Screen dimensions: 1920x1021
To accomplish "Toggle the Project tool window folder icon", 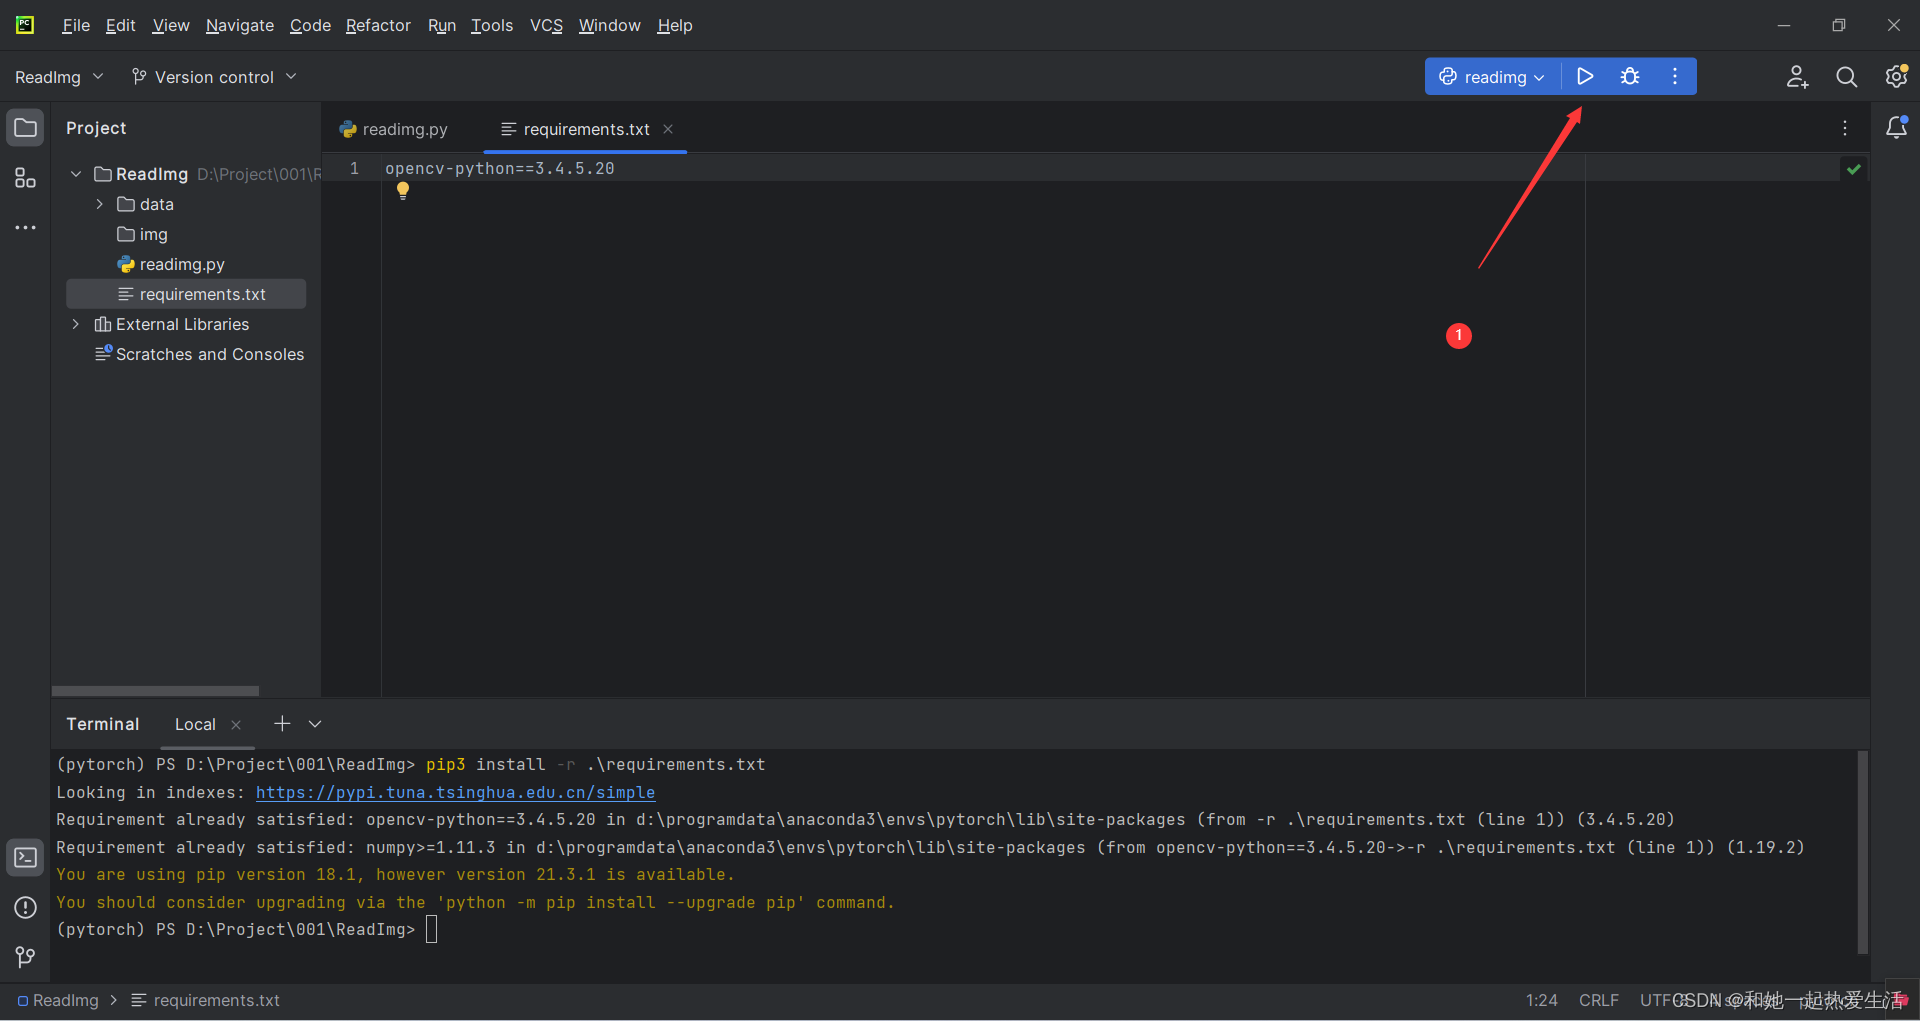I will 26,128.
